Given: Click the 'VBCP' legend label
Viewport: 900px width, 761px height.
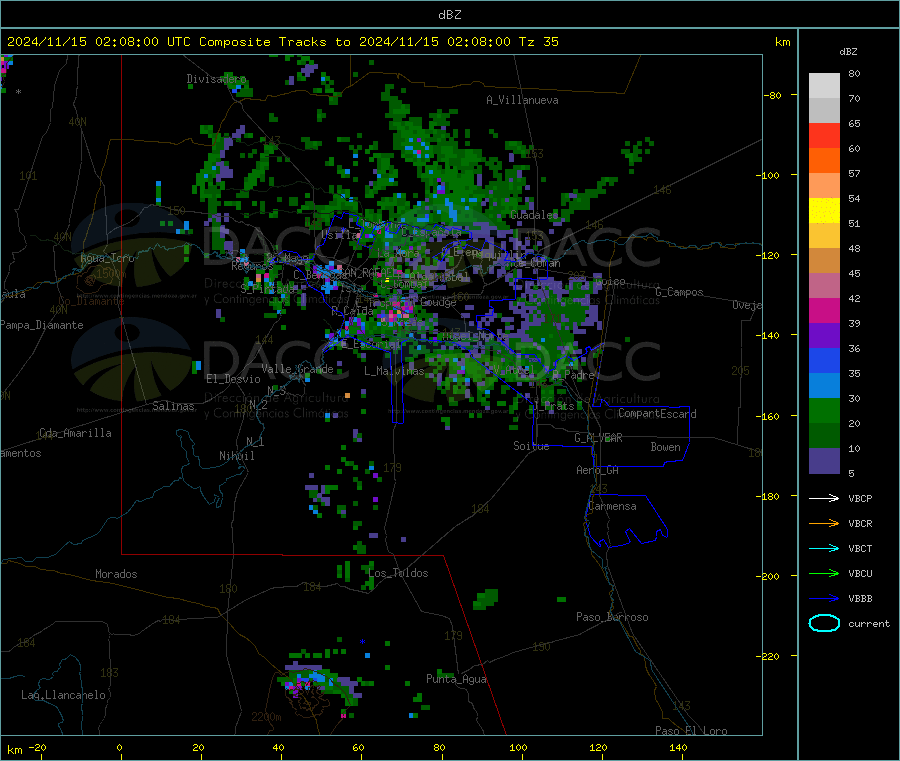Looking at the screenshot, I should click(860, 499).
